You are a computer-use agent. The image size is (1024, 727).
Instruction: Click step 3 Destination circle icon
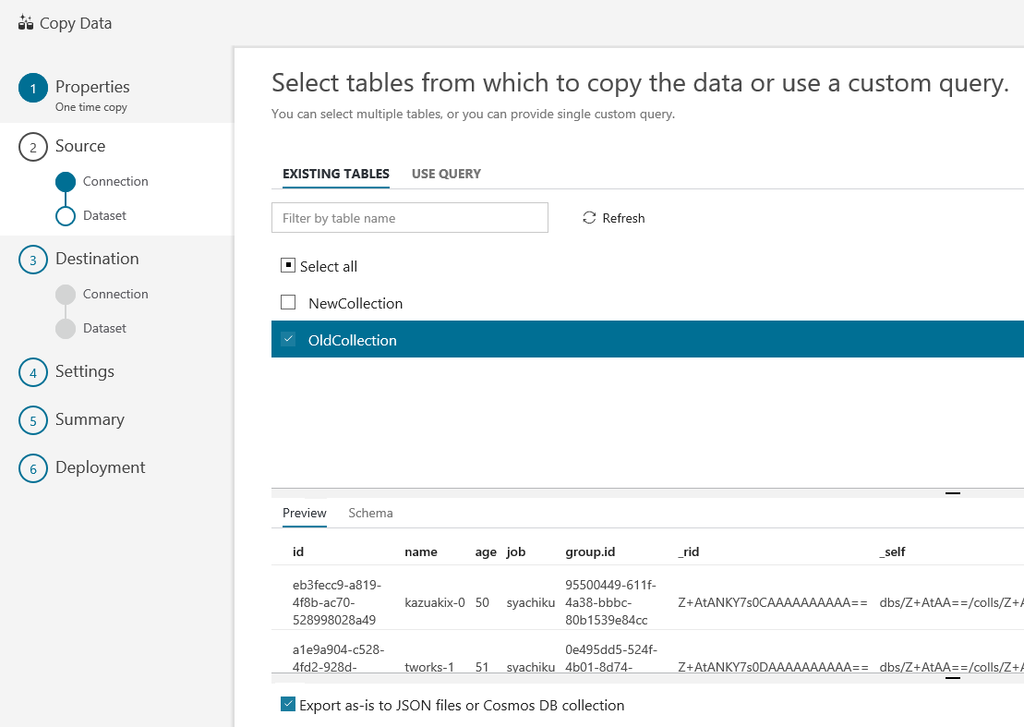coord(33,259)
